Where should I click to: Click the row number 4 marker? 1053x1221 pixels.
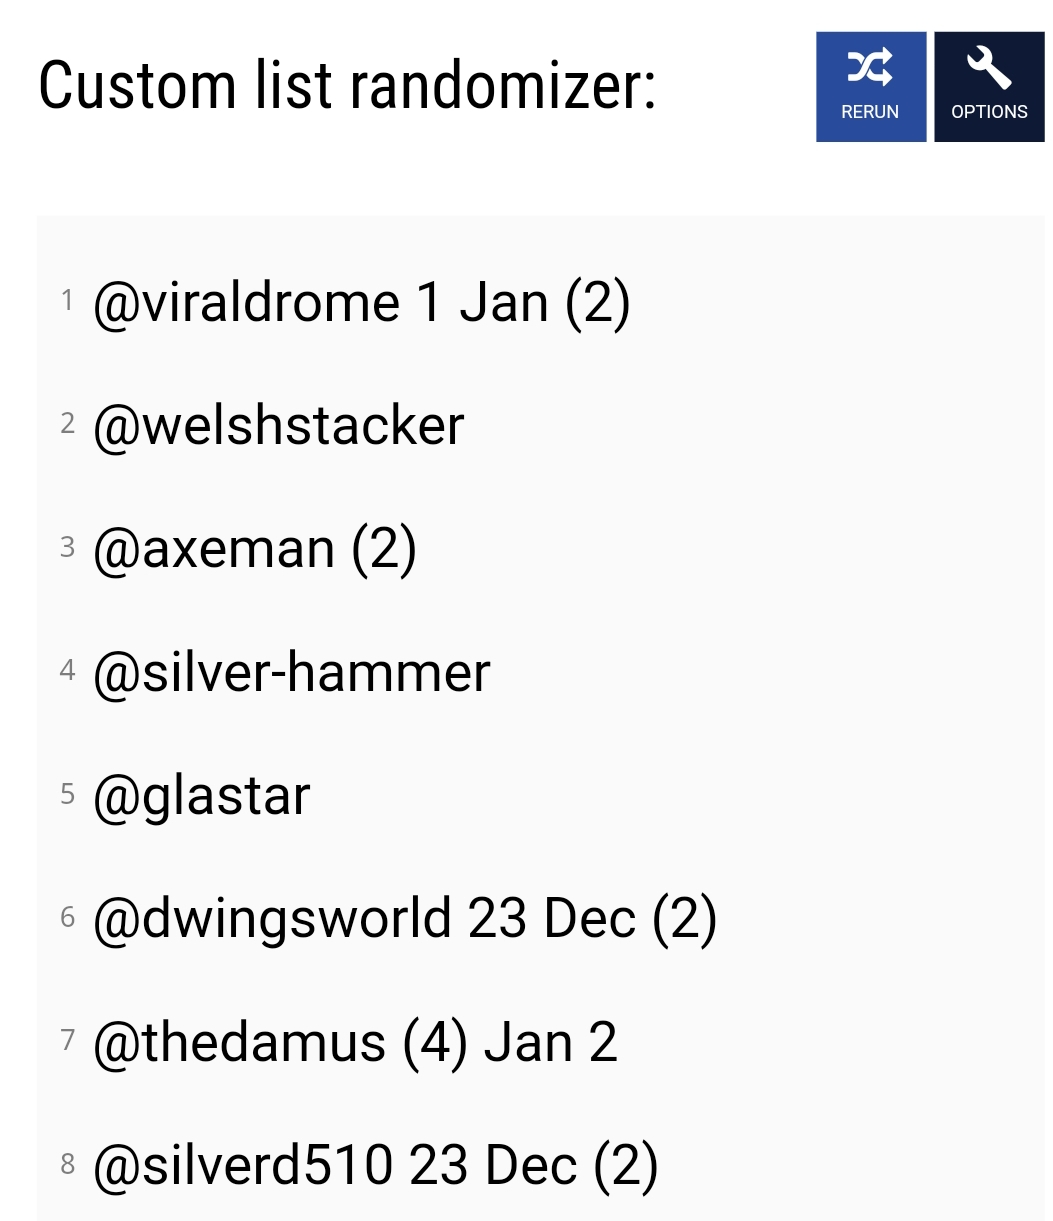67,670
